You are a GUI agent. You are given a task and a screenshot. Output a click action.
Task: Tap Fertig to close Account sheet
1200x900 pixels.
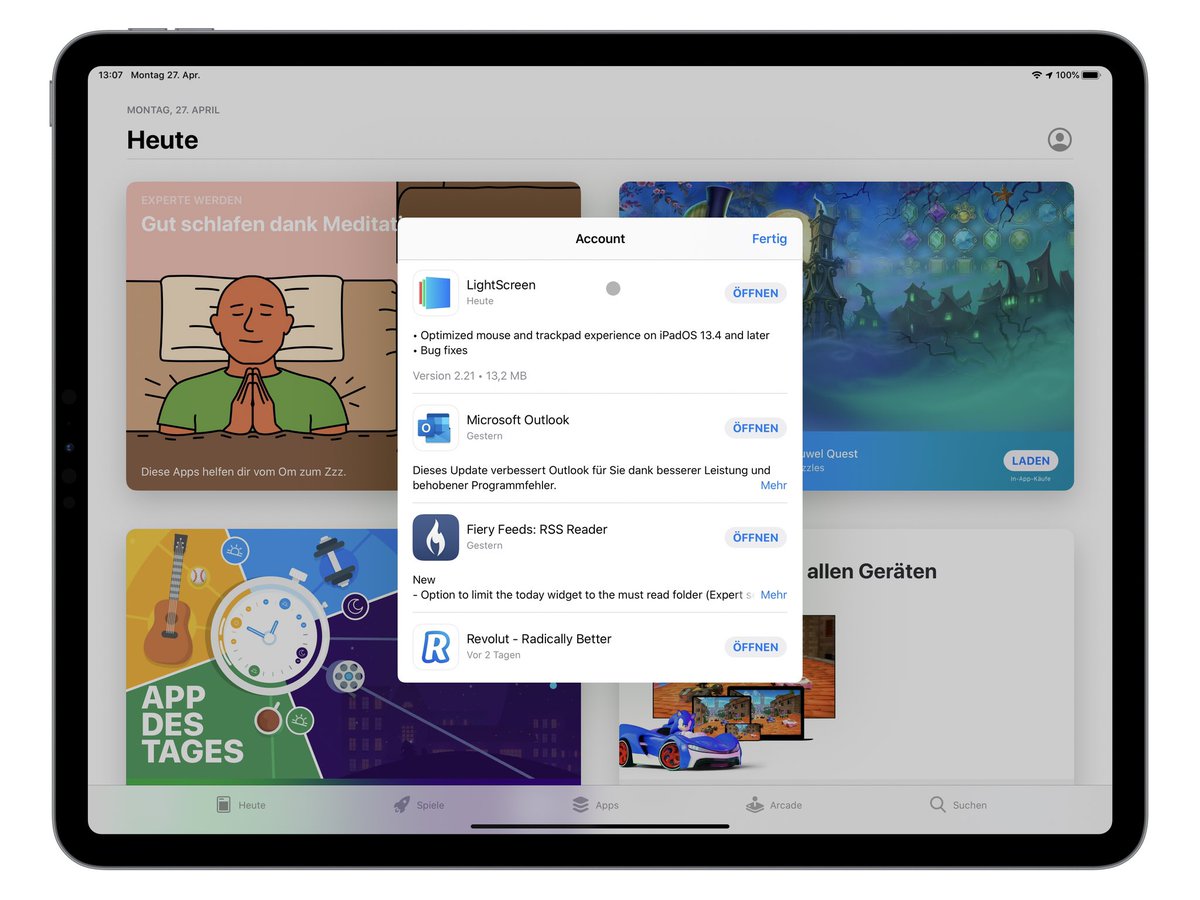(769, 239)
